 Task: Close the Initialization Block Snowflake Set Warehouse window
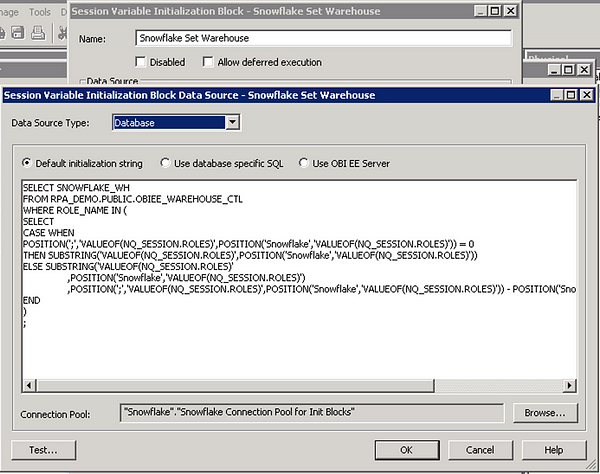pos(511,11)
